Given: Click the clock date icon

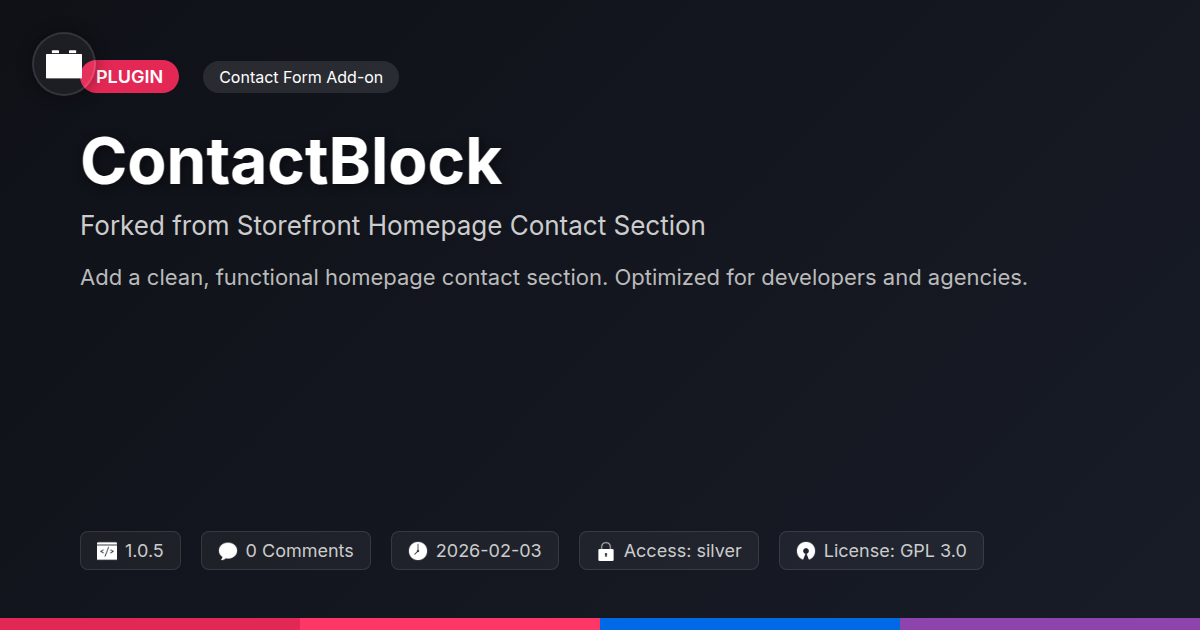Looking at the screenshot, I should point(418,551).
